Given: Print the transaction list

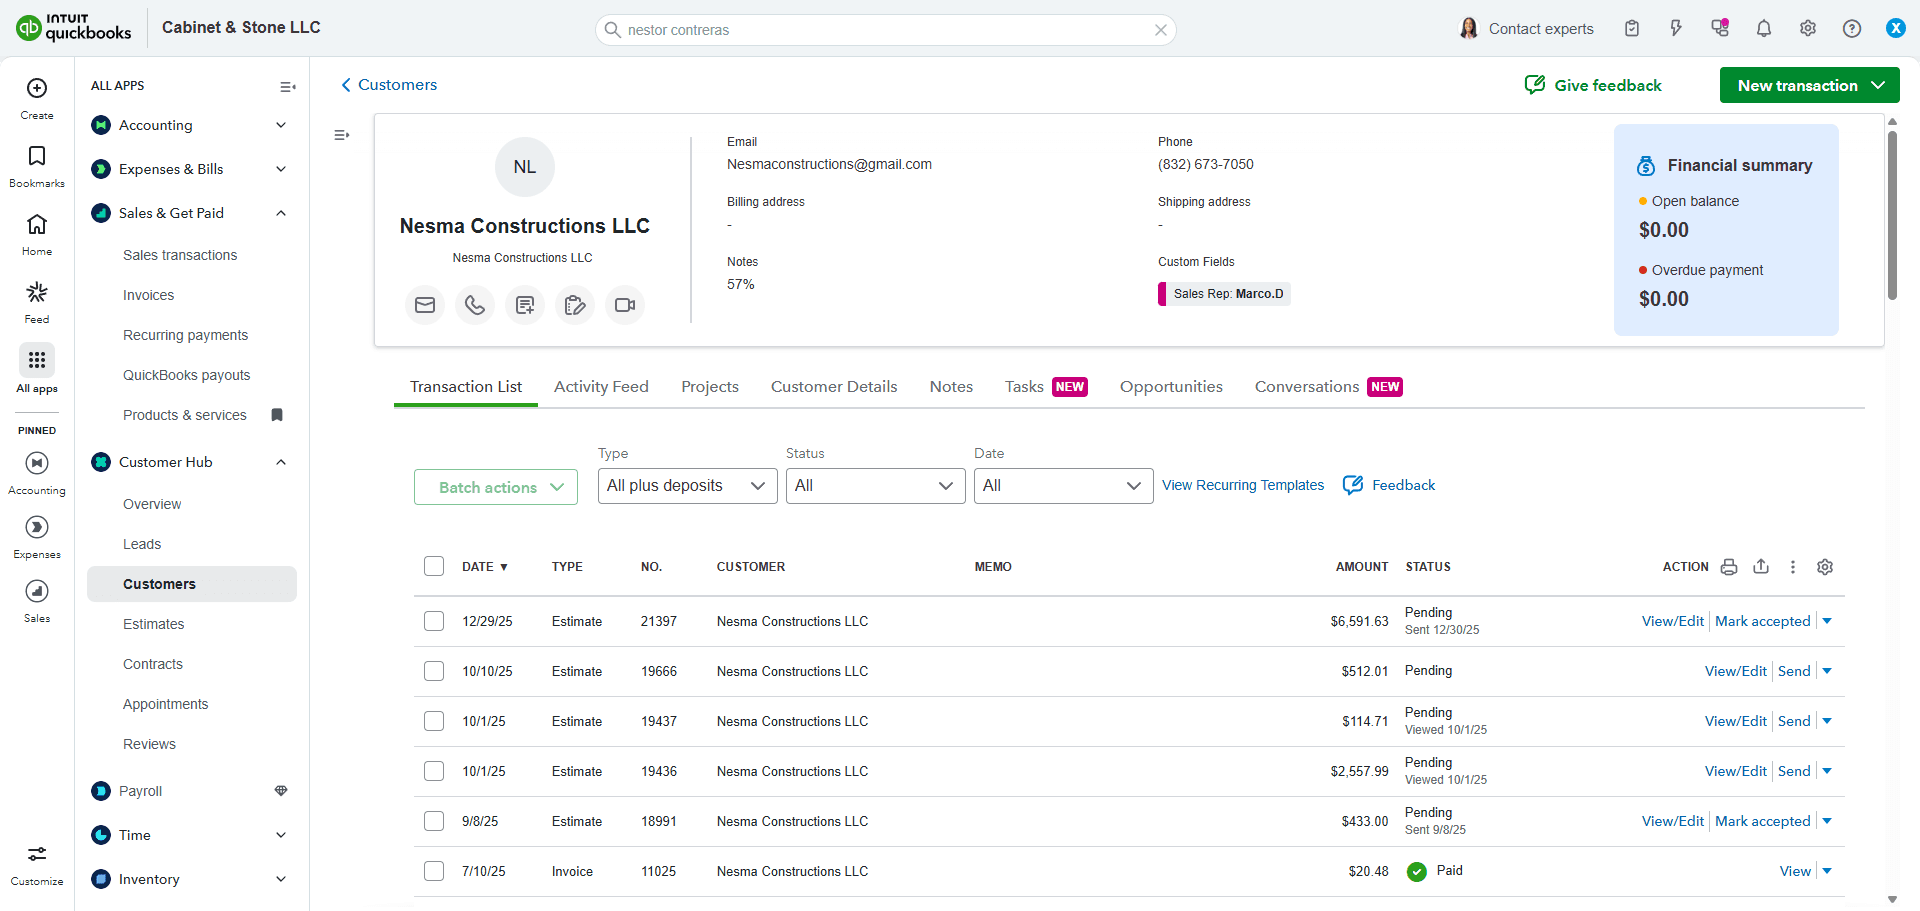Looking at the screenshot, I should point(1729,567).
